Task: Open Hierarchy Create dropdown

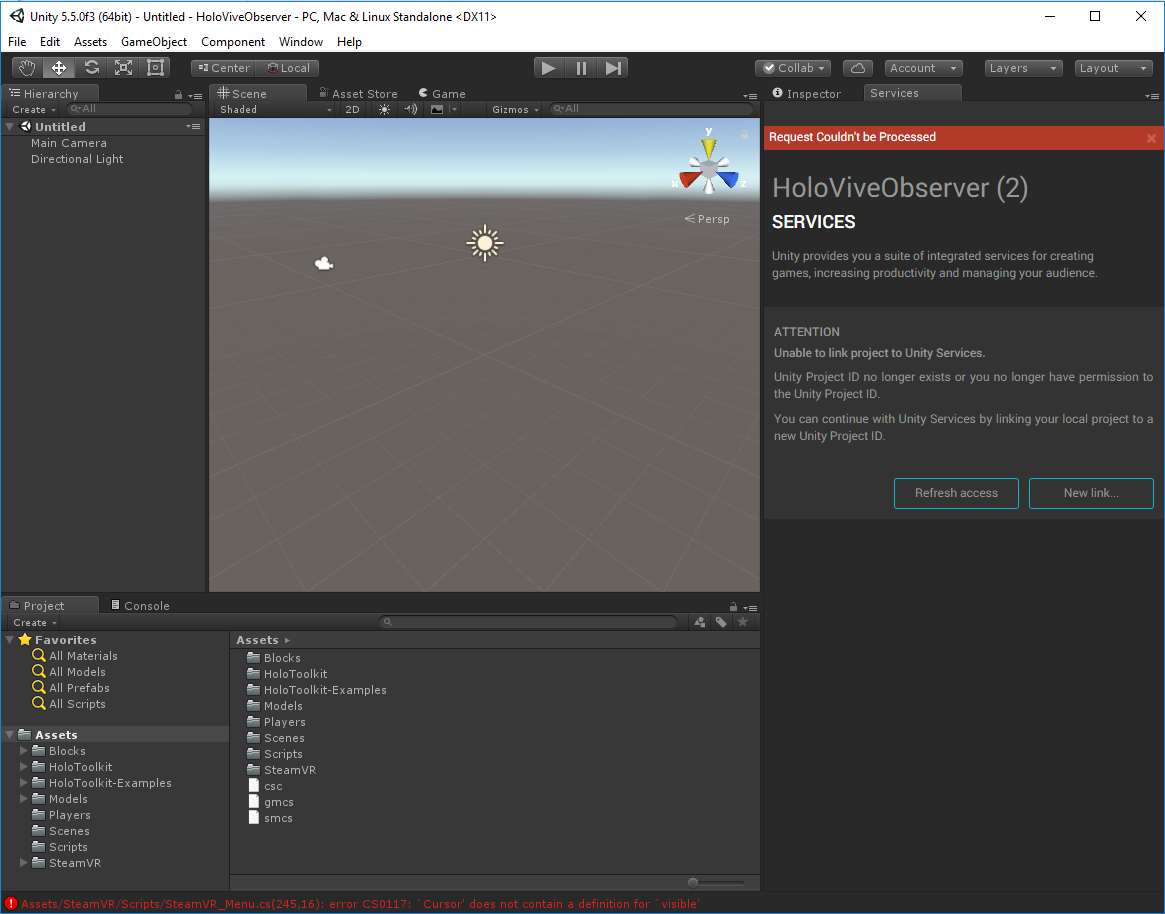Action: [34, 109]
